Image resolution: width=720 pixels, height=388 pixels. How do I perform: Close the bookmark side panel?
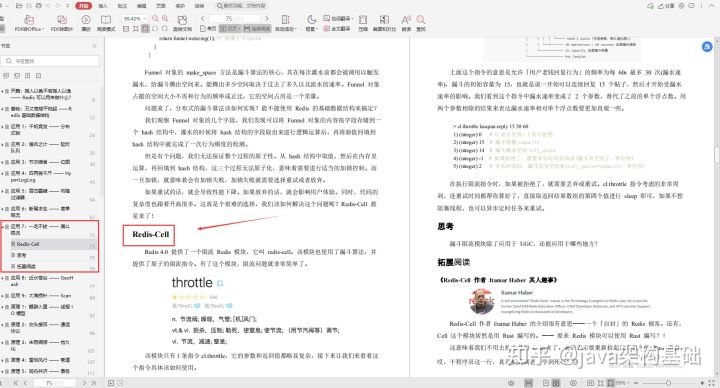[95, 46]
